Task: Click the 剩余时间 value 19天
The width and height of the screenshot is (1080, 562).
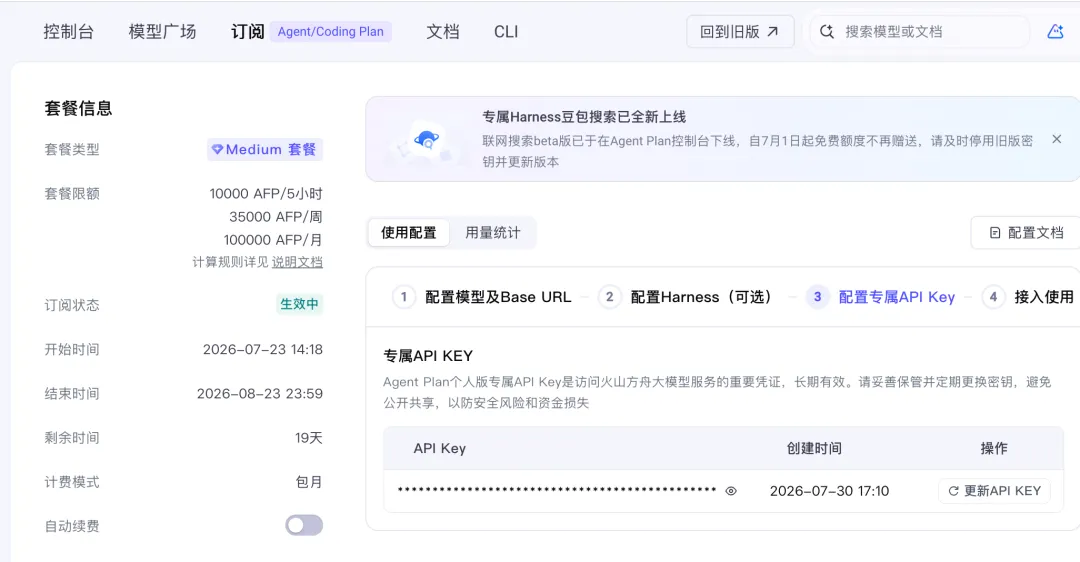Action: coord(309,437)
